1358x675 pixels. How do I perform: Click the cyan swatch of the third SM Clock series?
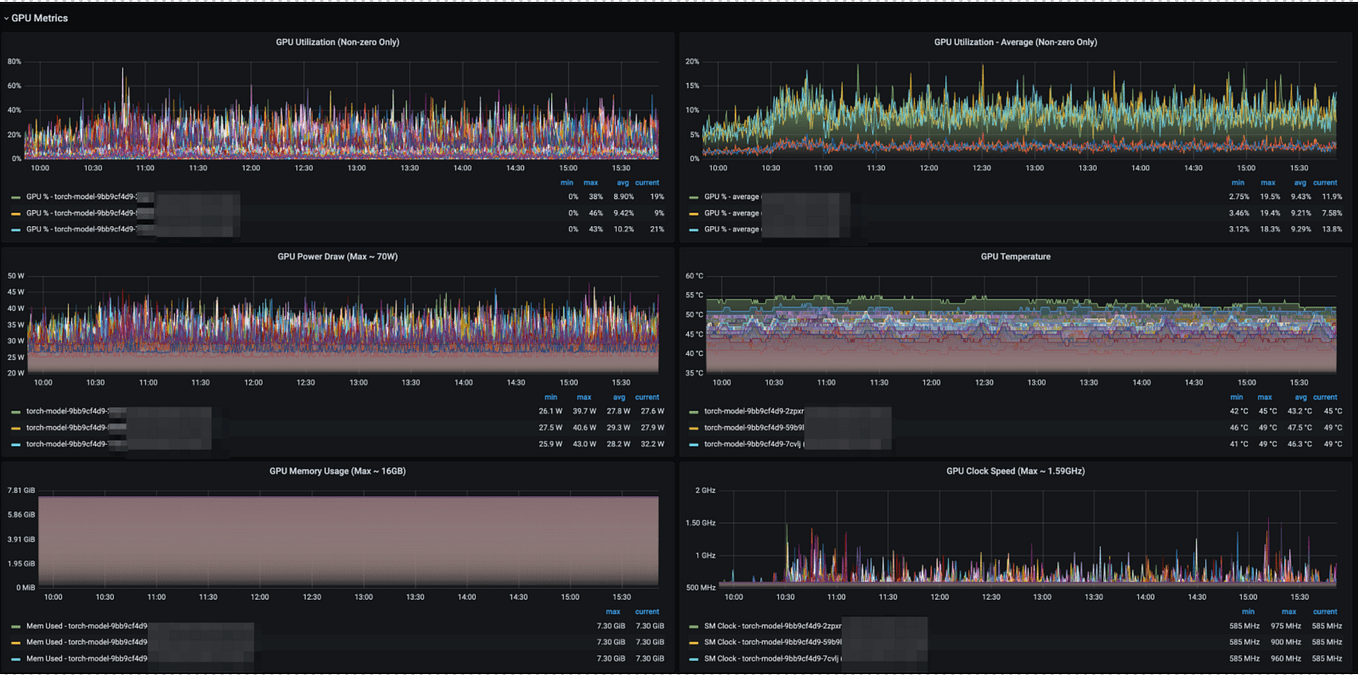click(x=694, y=659)
